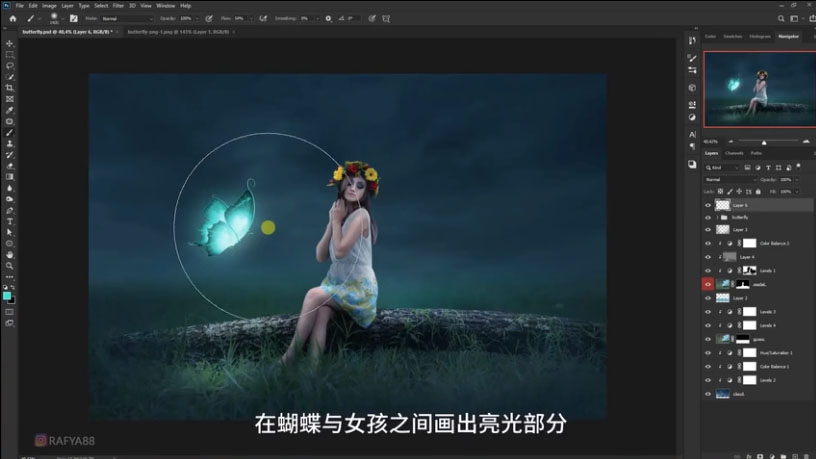Toggle red-highlighted eye of model layer
816x459 pixels.
(x=708, y=284)
